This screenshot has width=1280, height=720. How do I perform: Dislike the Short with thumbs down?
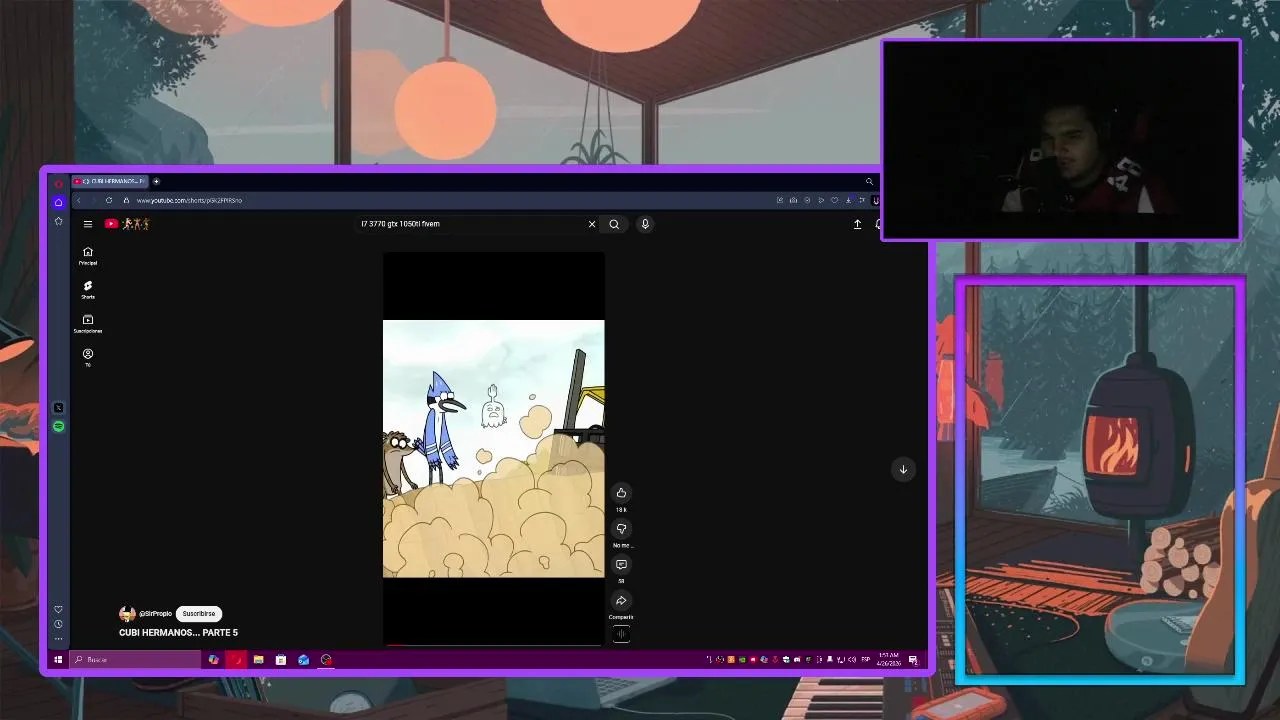tap(621, 529)
